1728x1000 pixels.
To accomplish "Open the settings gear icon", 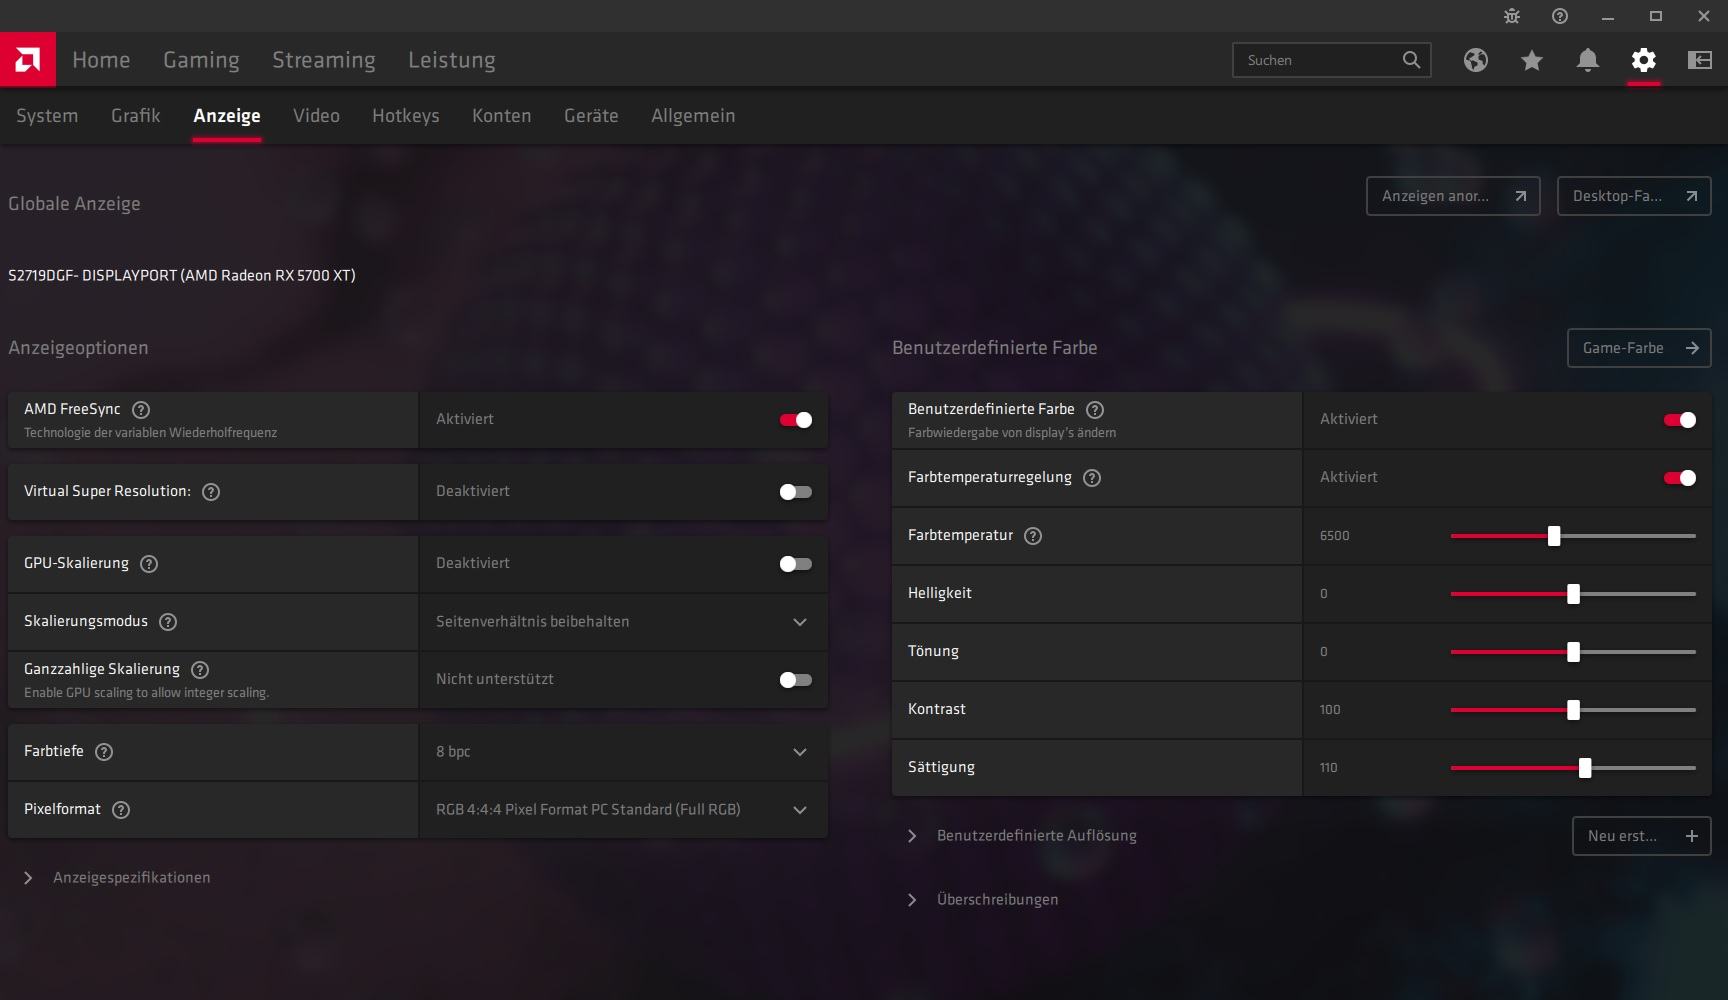I will click(1644, 60).
